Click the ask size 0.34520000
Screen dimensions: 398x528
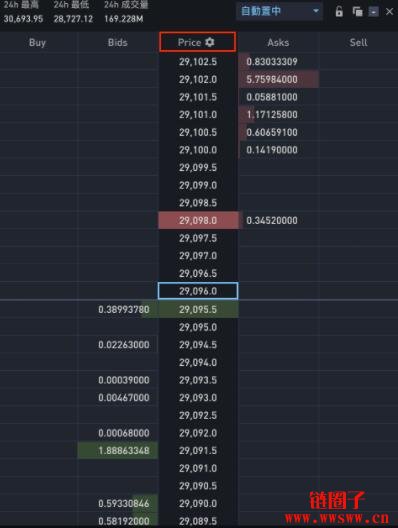(x=272, y=221)
